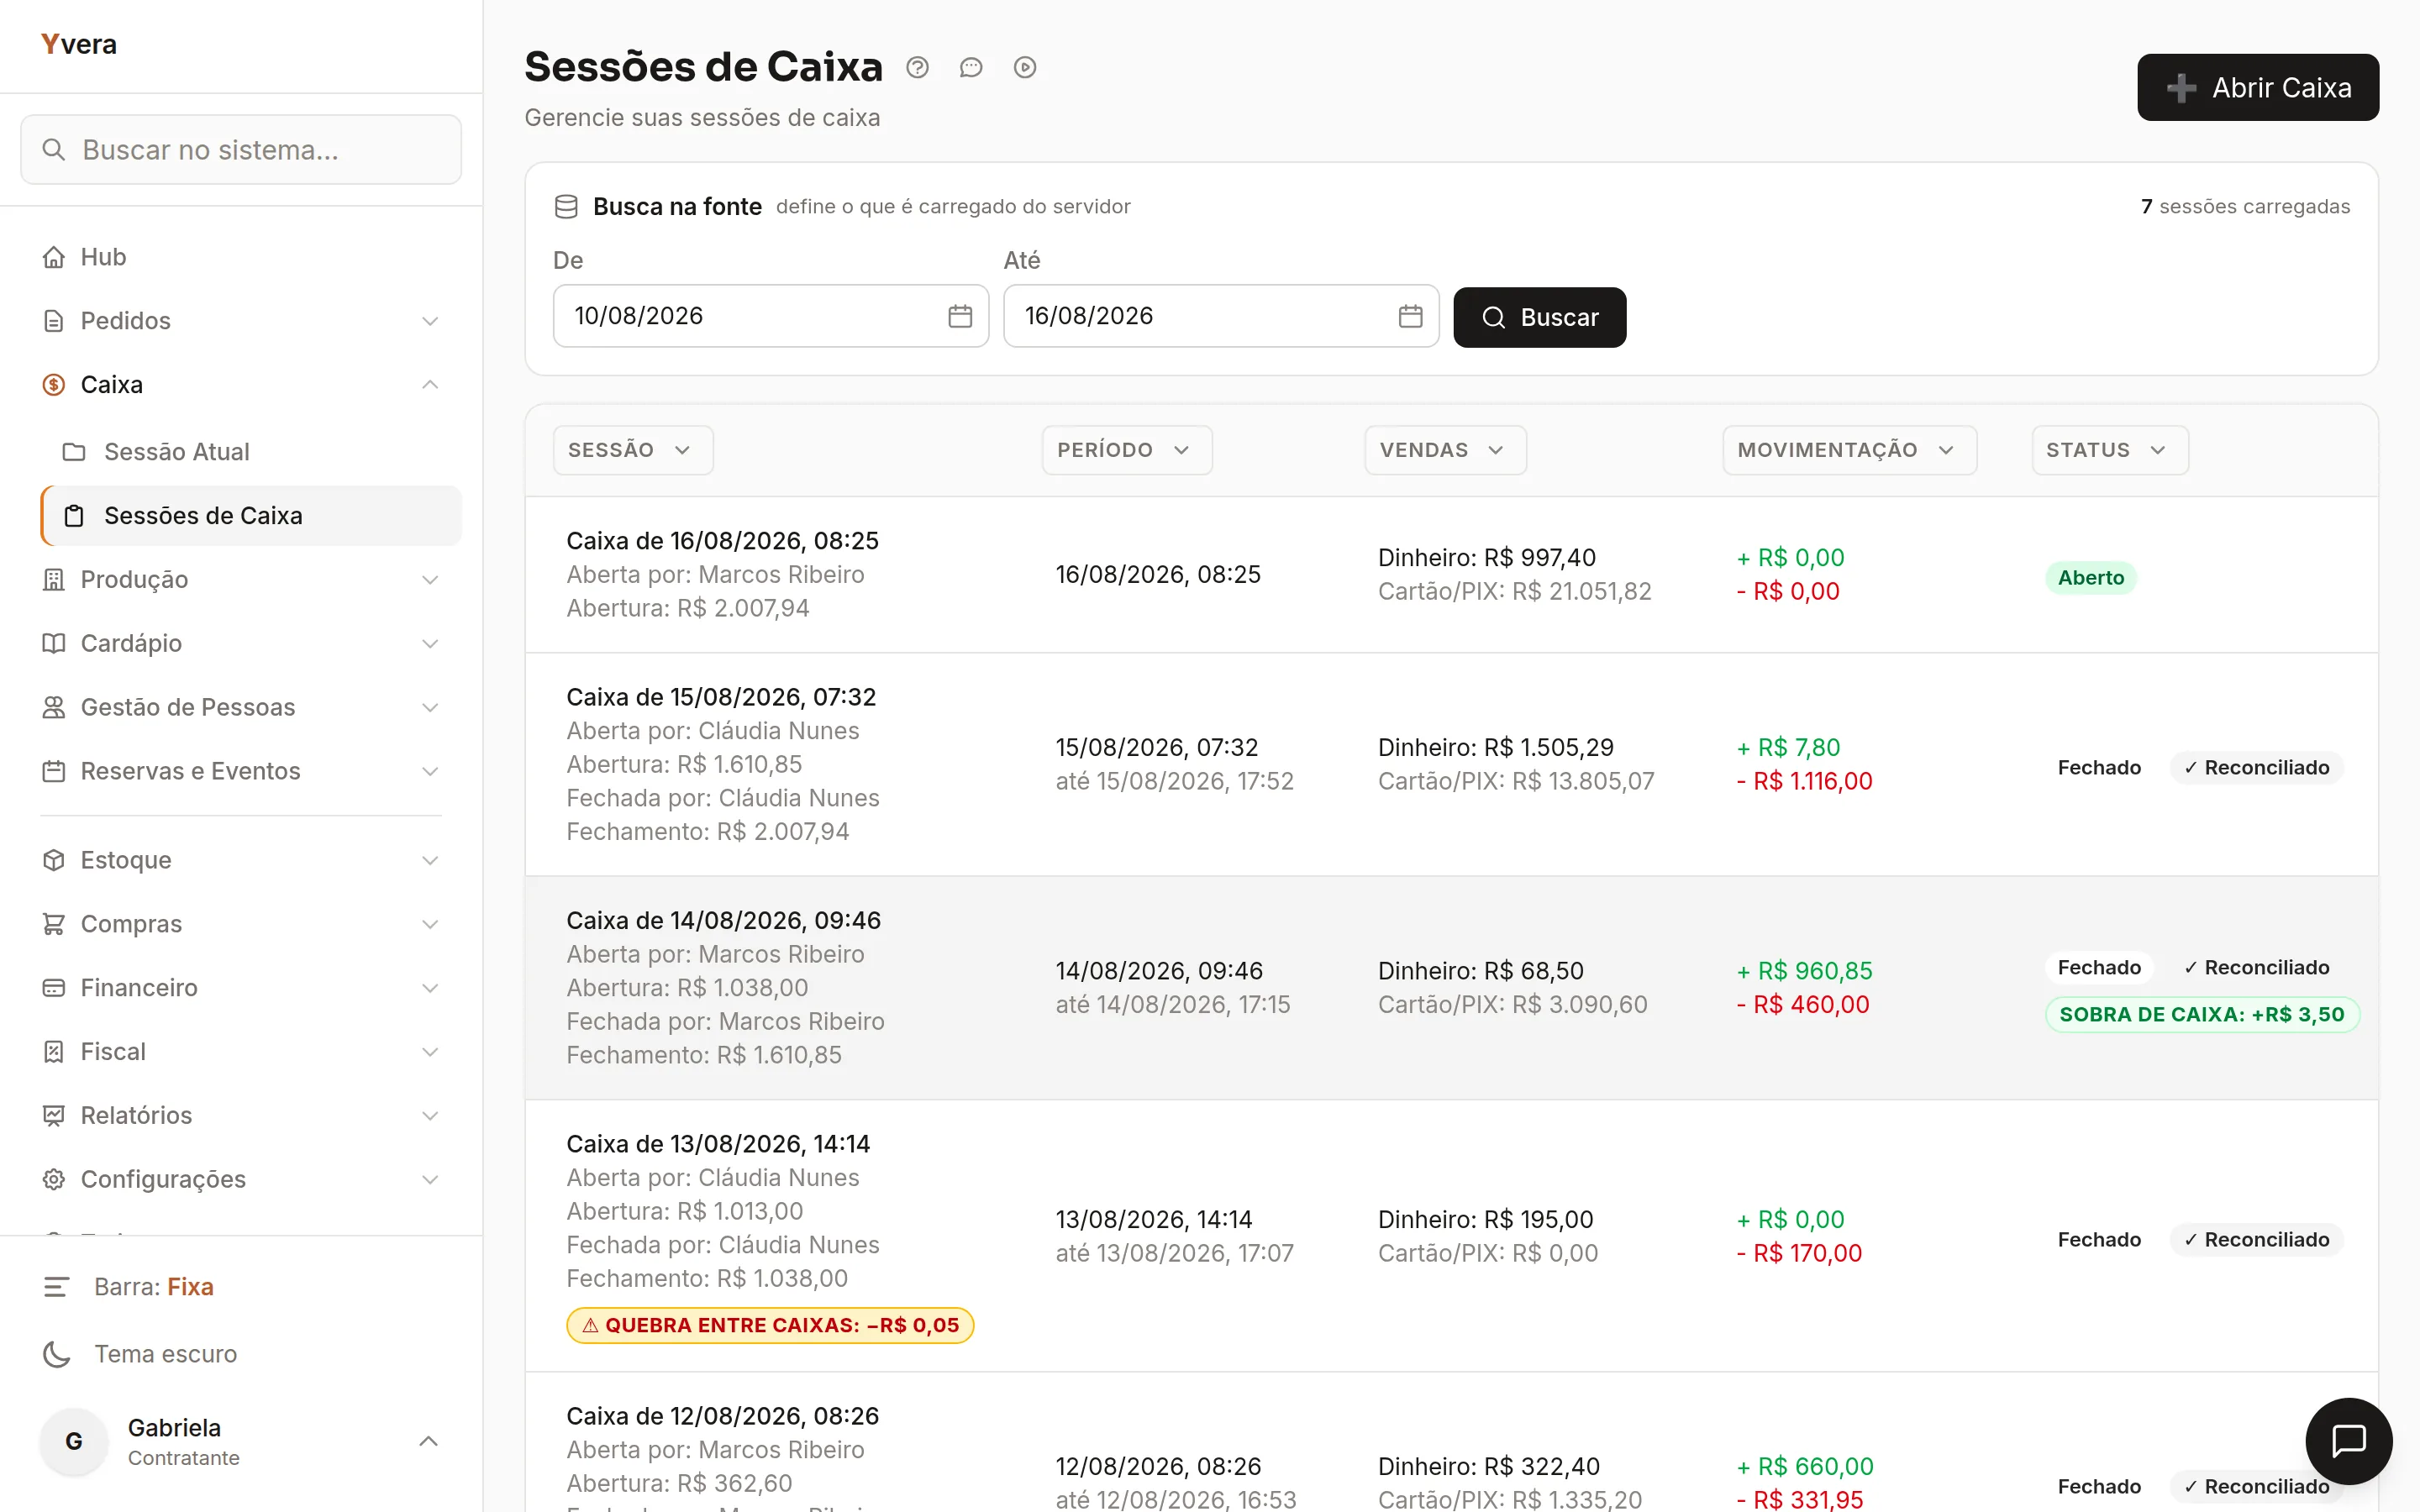The height and width of the screenshot is (1512, 2420).
Task: Expand the Pedidos menu chevron
Action: (430, 321)
